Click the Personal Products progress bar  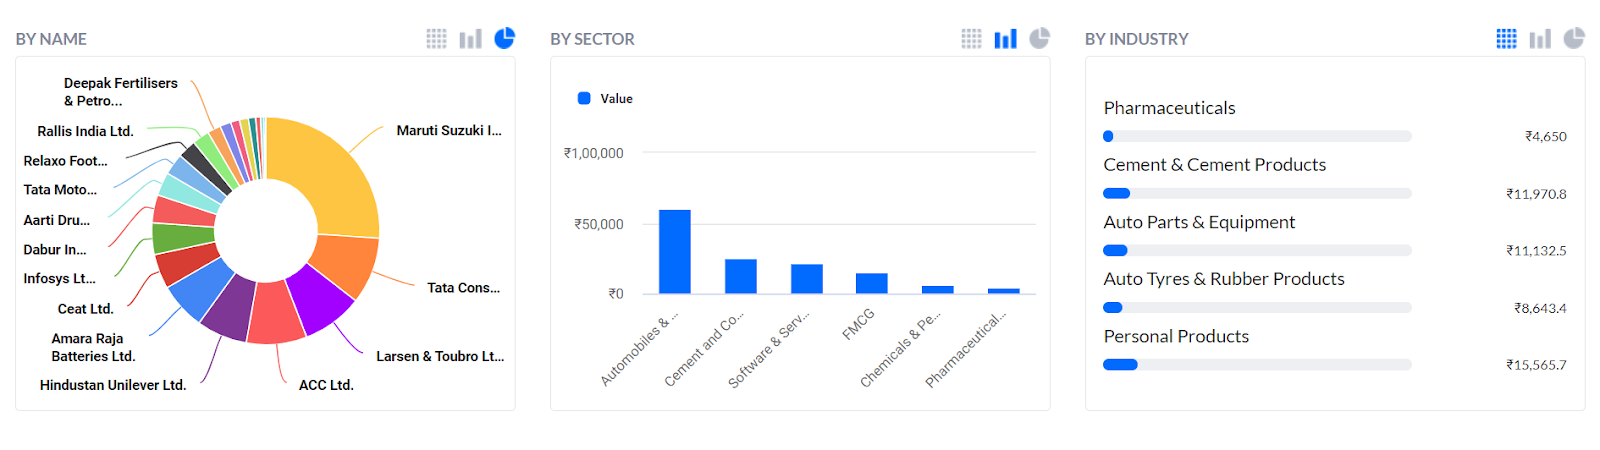[x=1257, y=364]
